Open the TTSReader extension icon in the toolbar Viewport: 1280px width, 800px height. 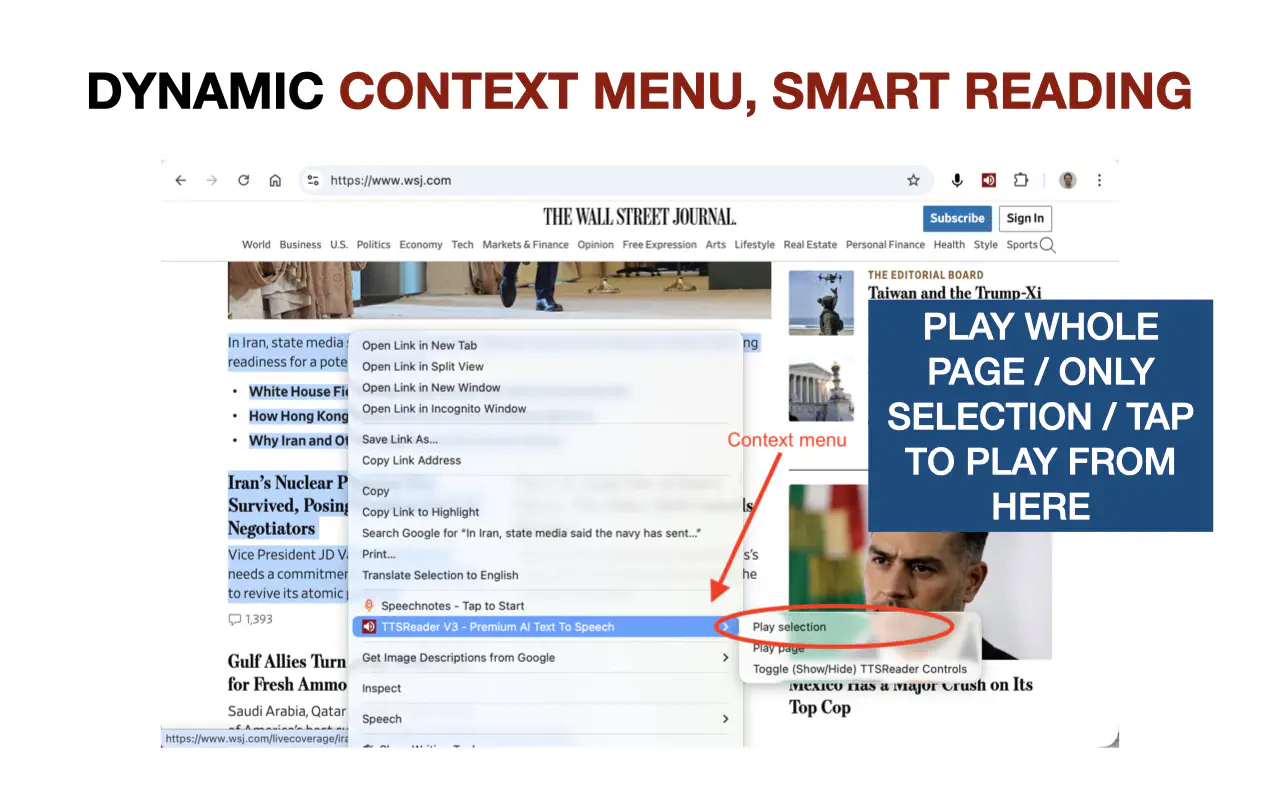988,180
